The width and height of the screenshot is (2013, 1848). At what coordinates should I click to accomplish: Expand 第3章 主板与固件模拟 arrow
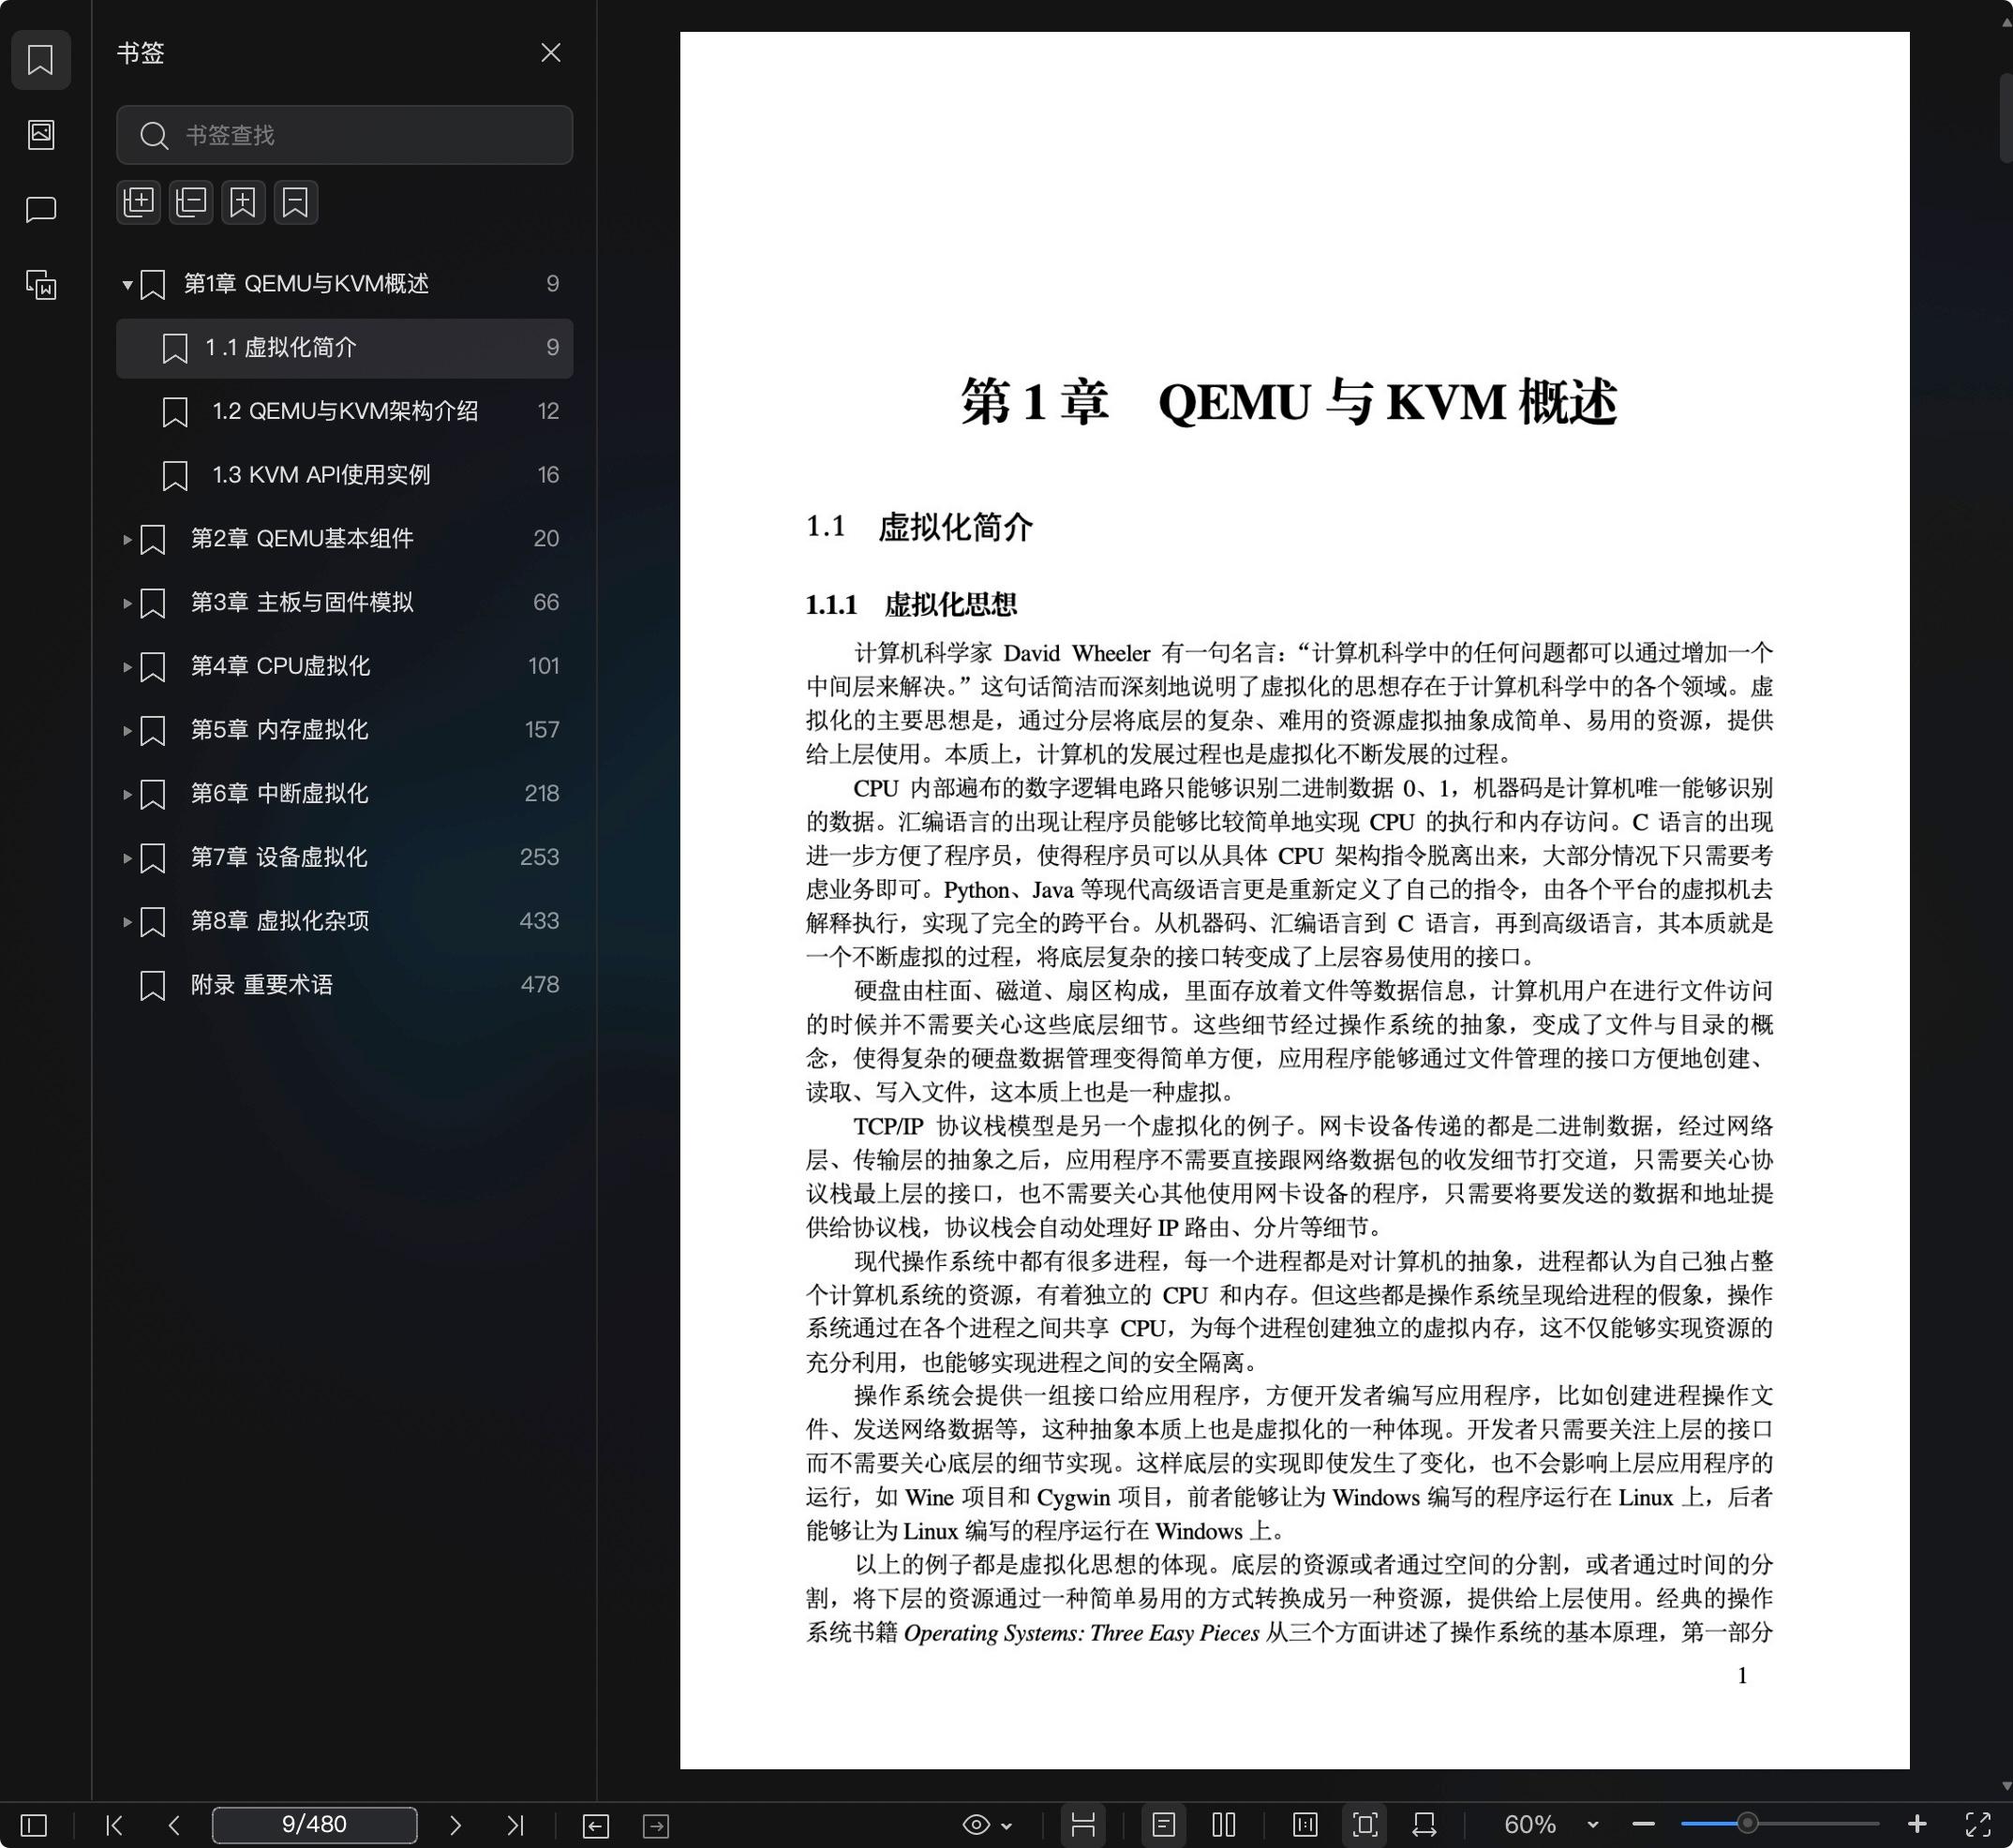point(127,603)
